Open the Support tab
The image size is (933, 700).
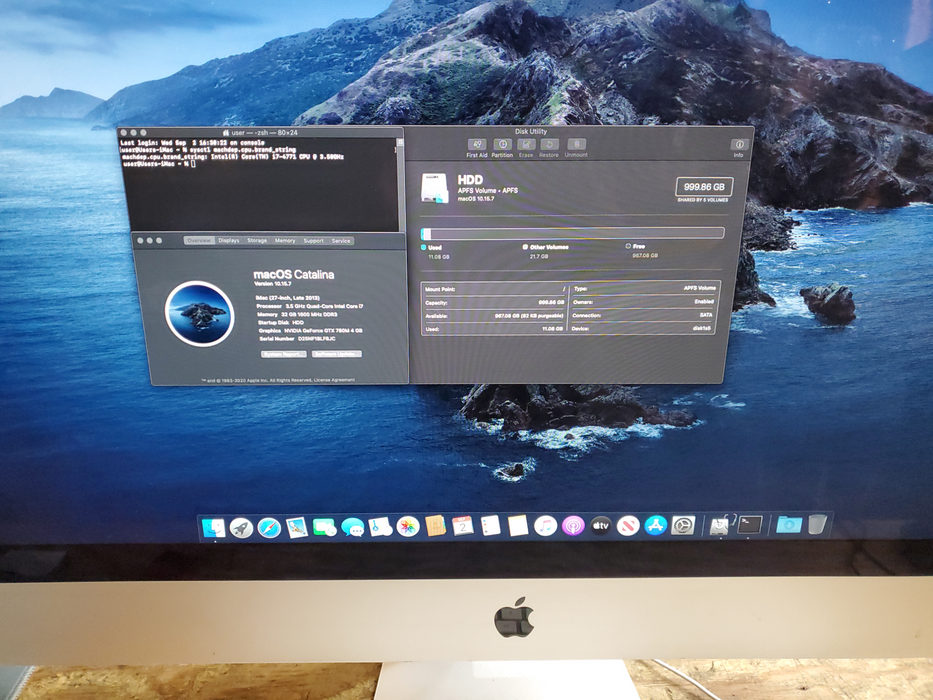click(313, 240)
